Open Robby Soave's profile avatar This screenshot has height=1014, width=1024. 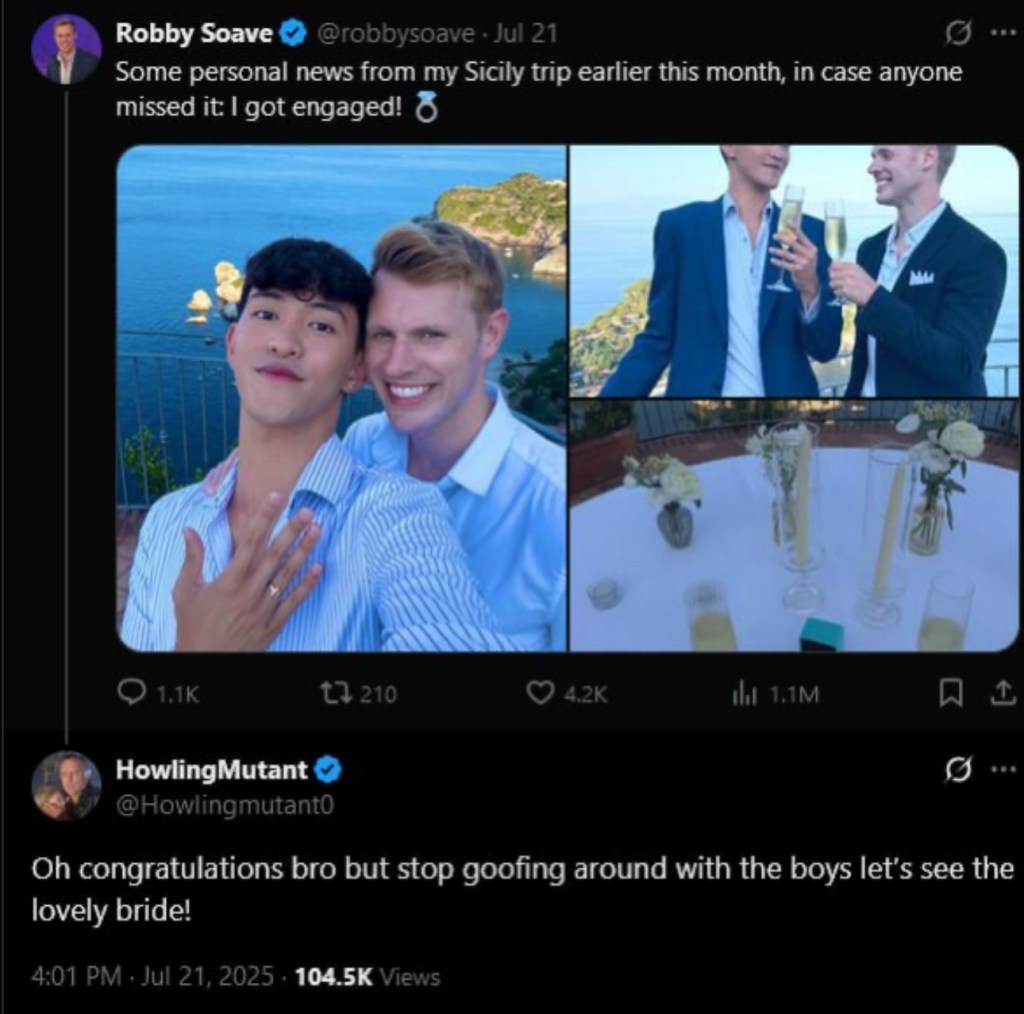66,50
